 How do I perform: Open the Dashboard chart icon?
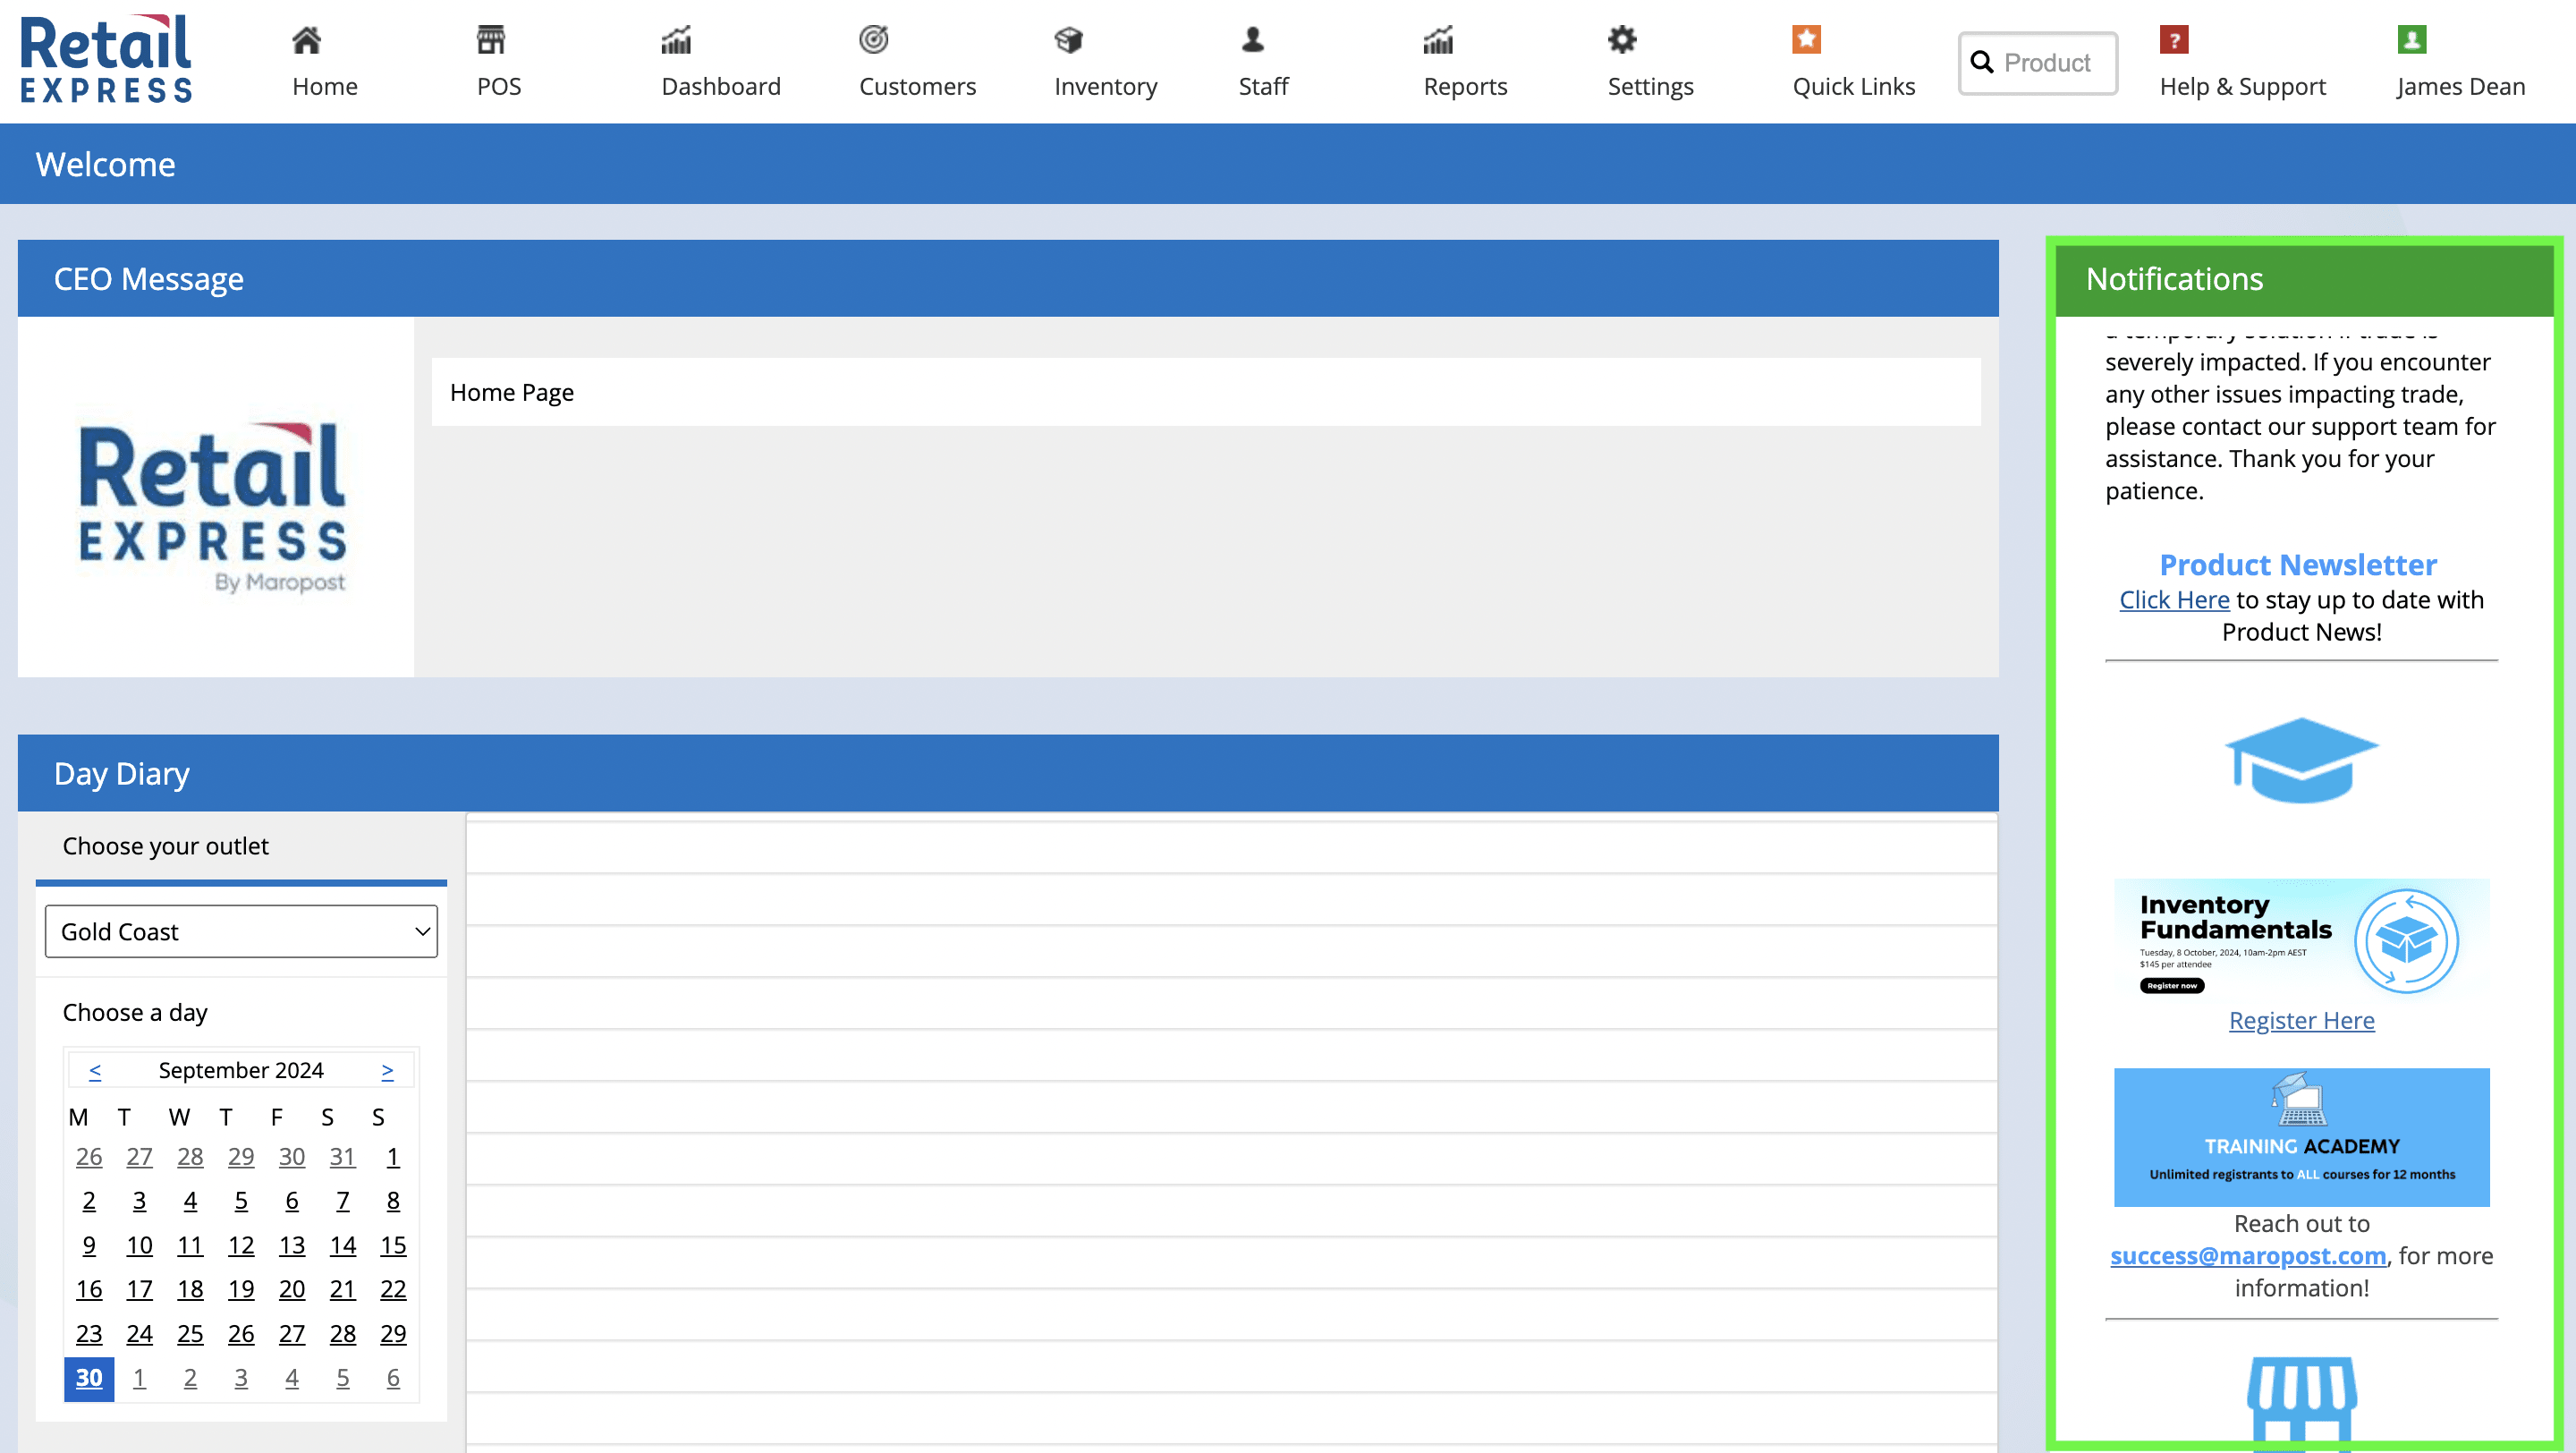pyautogui.click(x=676, y=40)
